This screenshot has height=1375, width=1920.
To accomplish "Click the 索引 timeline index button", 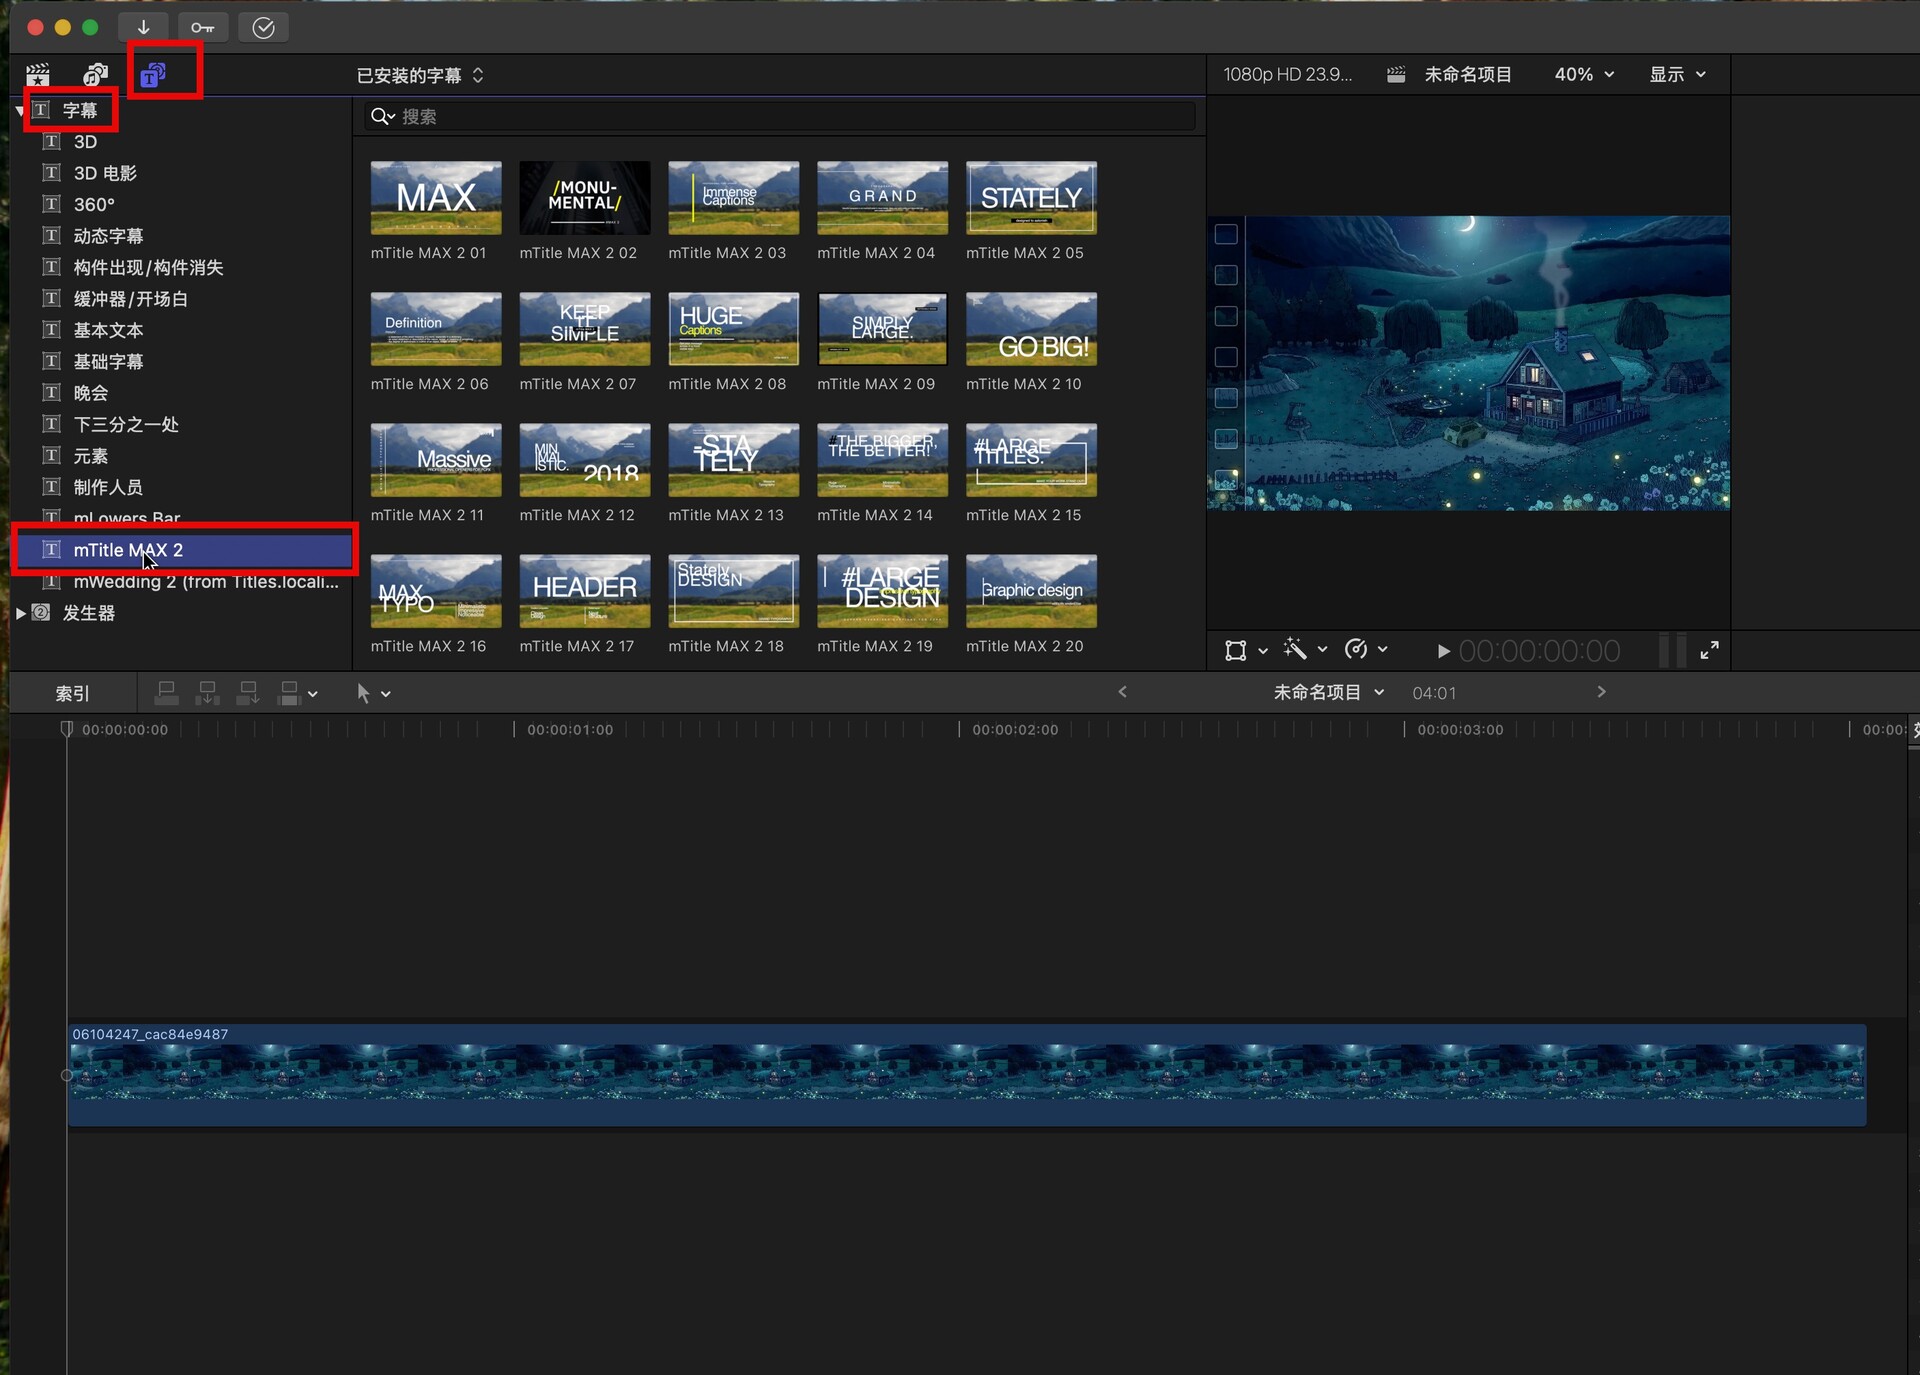I will coord(72,693).
